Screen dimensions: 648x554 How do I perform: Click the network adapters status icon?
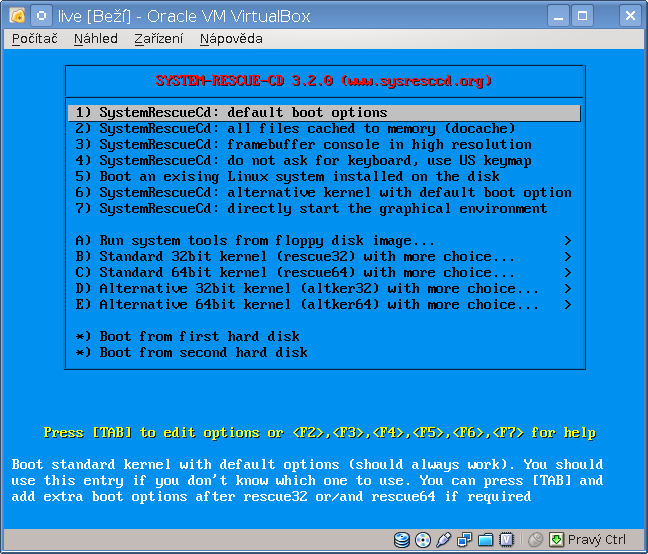tap(465, 540)
